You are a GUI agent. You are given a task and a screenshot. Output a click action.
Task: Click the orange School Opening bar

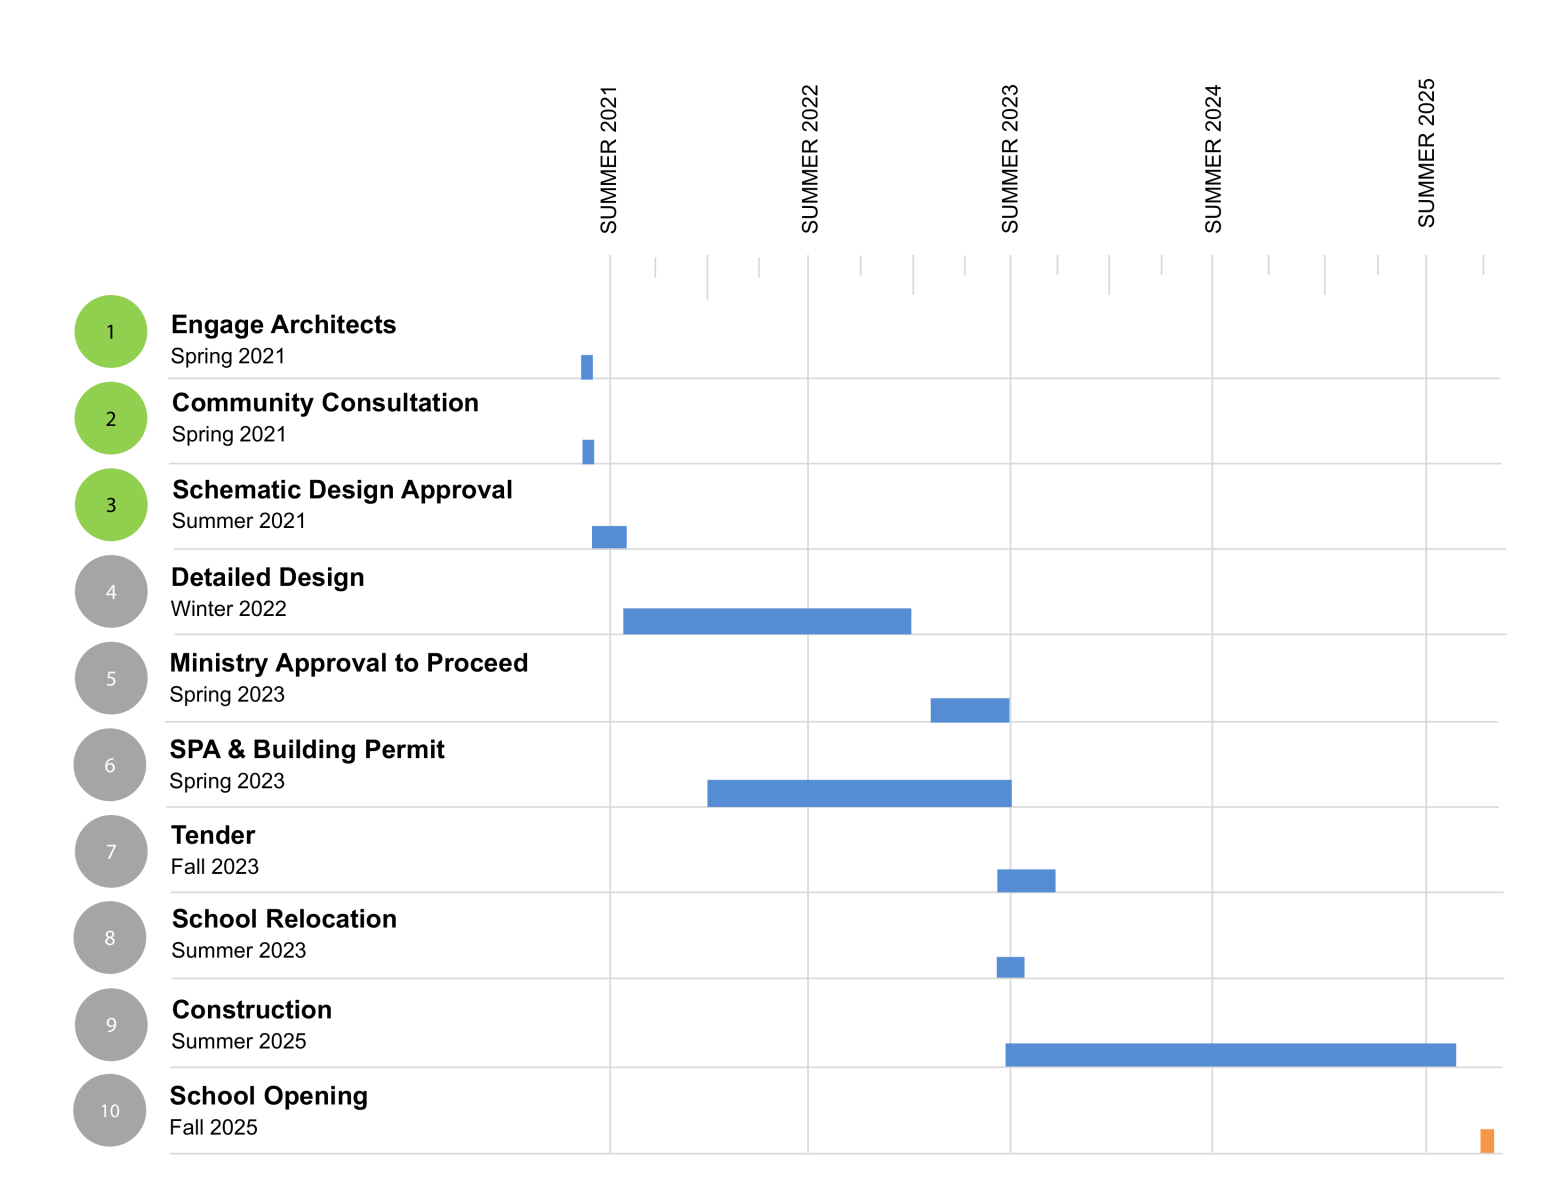pyautogui.click(x=1487, y=1141)
